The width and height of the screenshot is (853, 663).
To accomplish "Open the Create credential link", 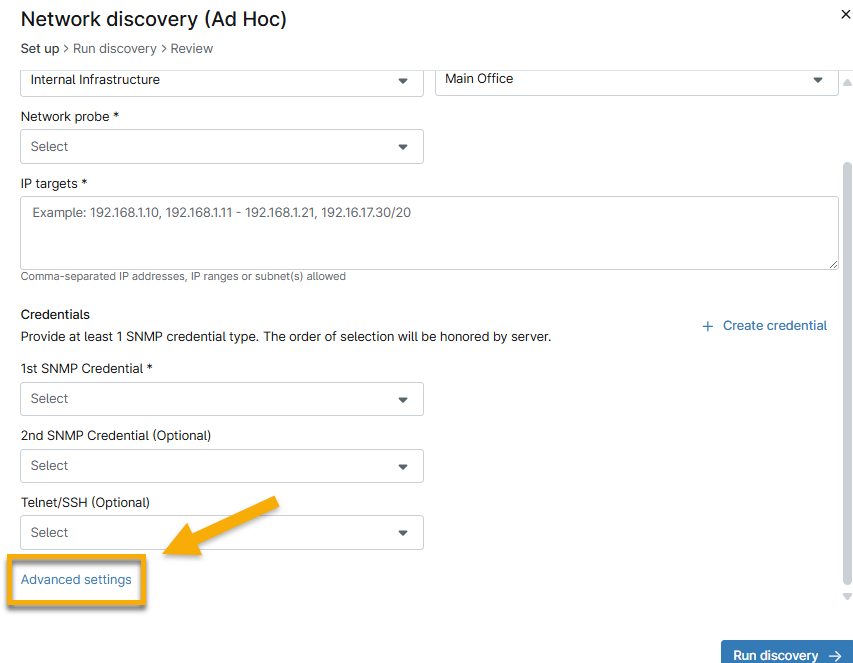I will [774, 326].
